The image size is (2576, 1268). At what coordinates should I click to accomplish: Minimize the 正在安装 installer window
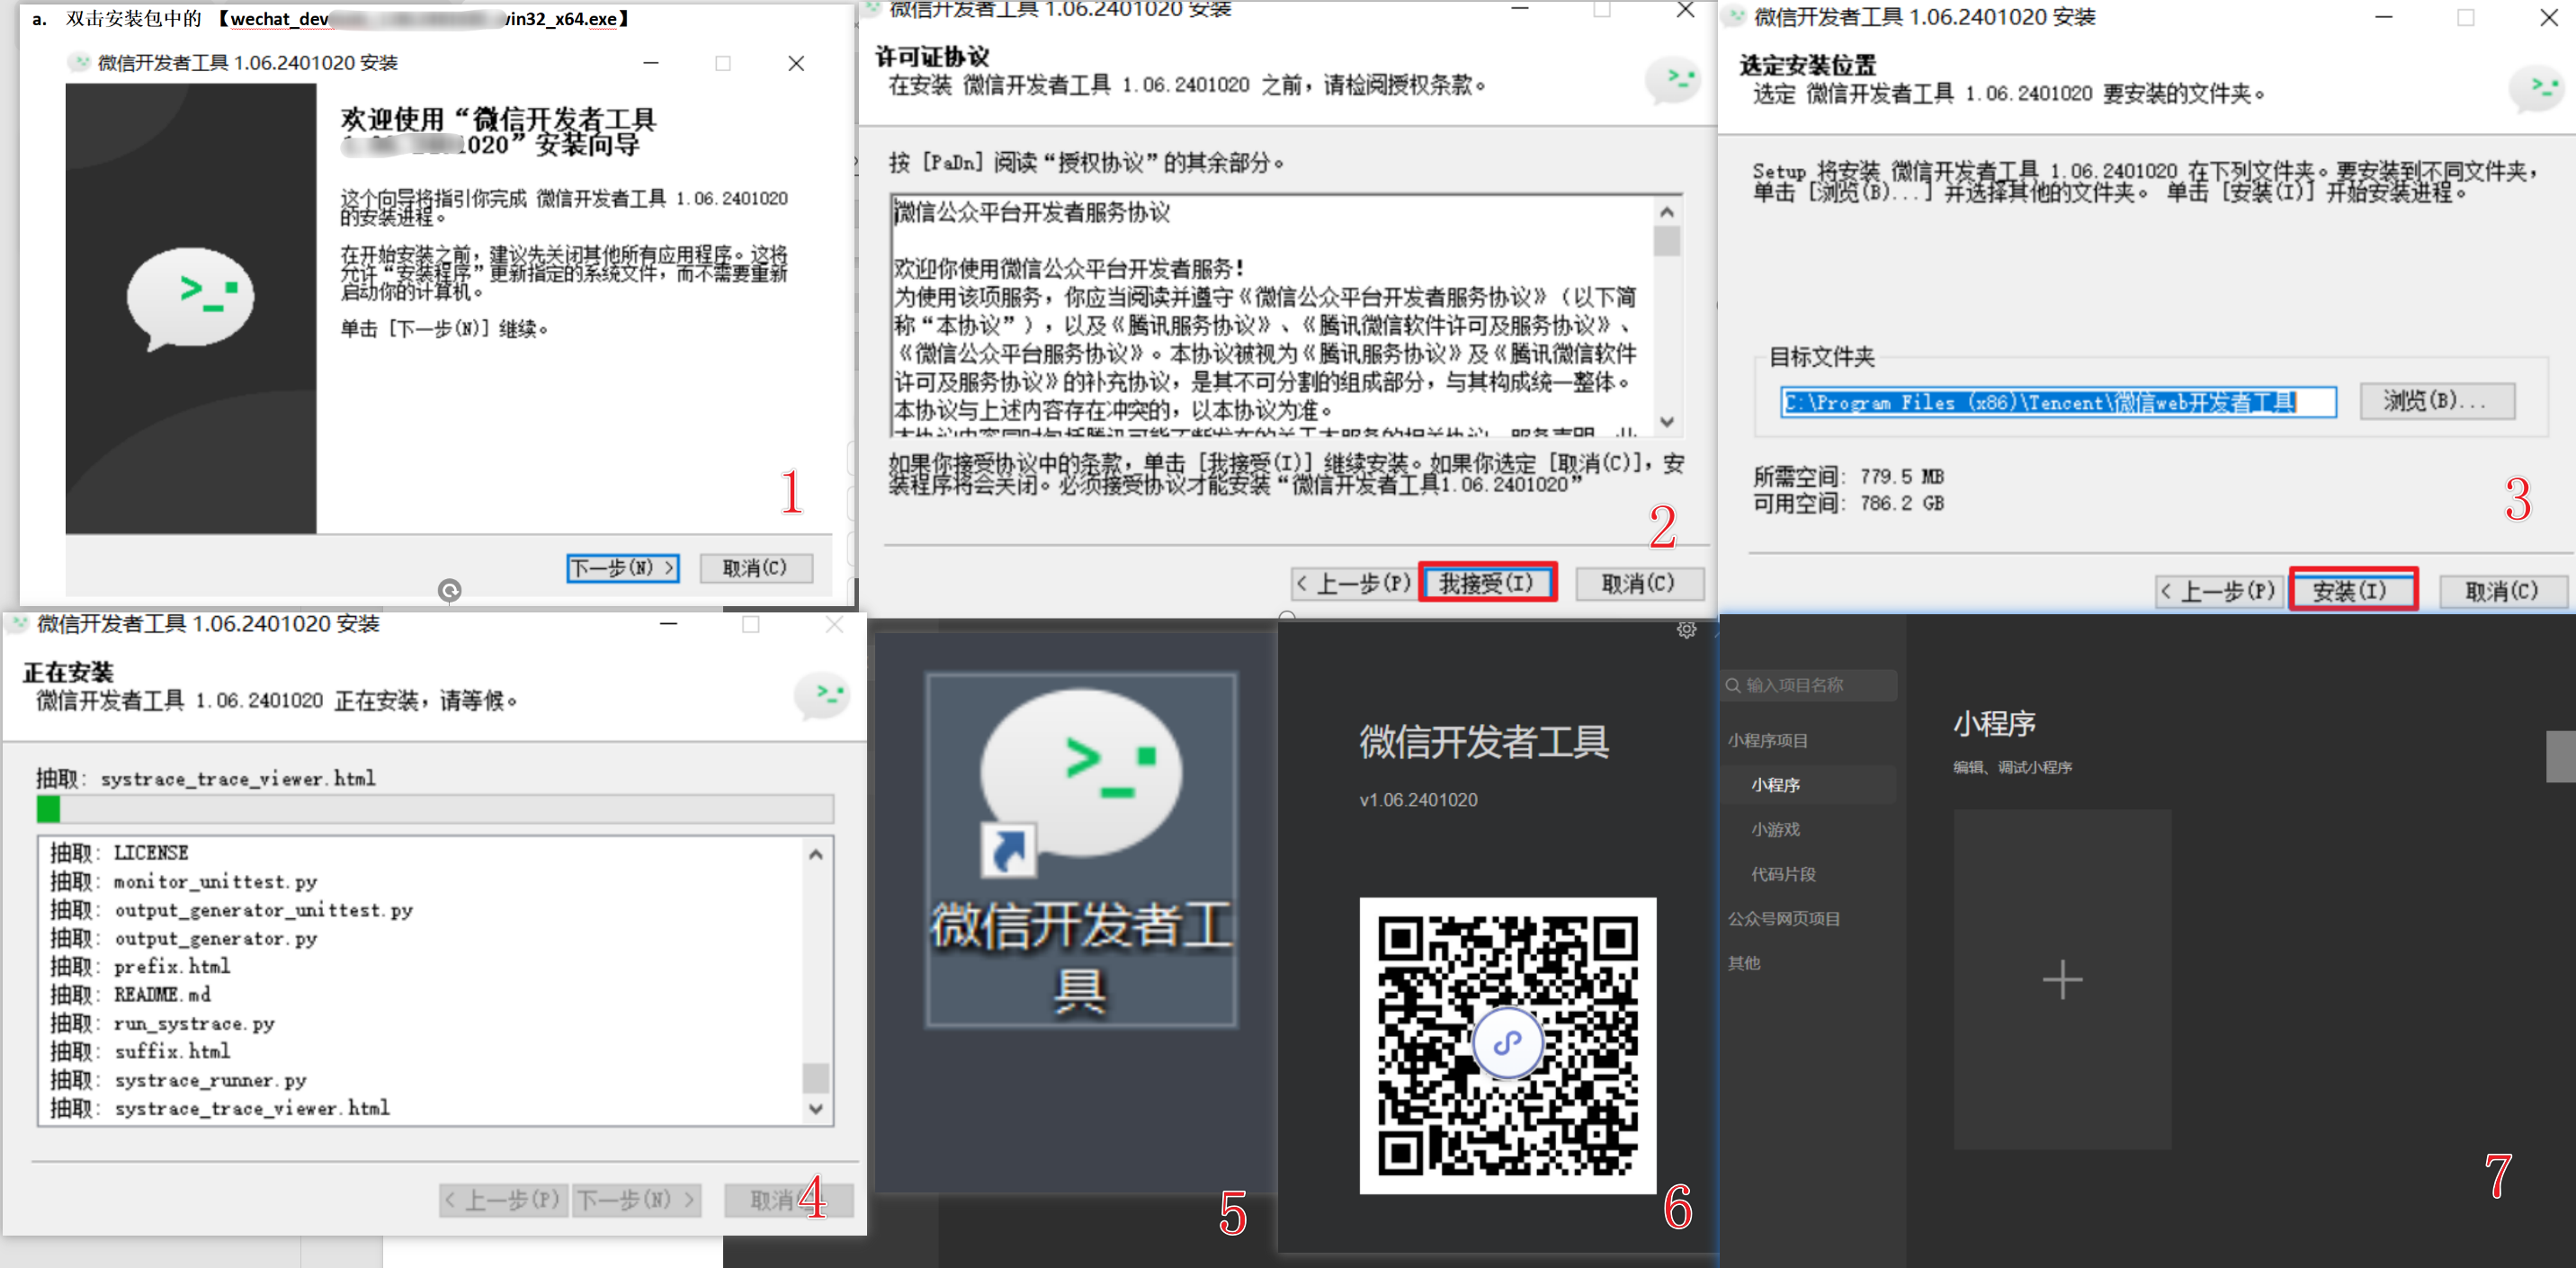point(668,623)
